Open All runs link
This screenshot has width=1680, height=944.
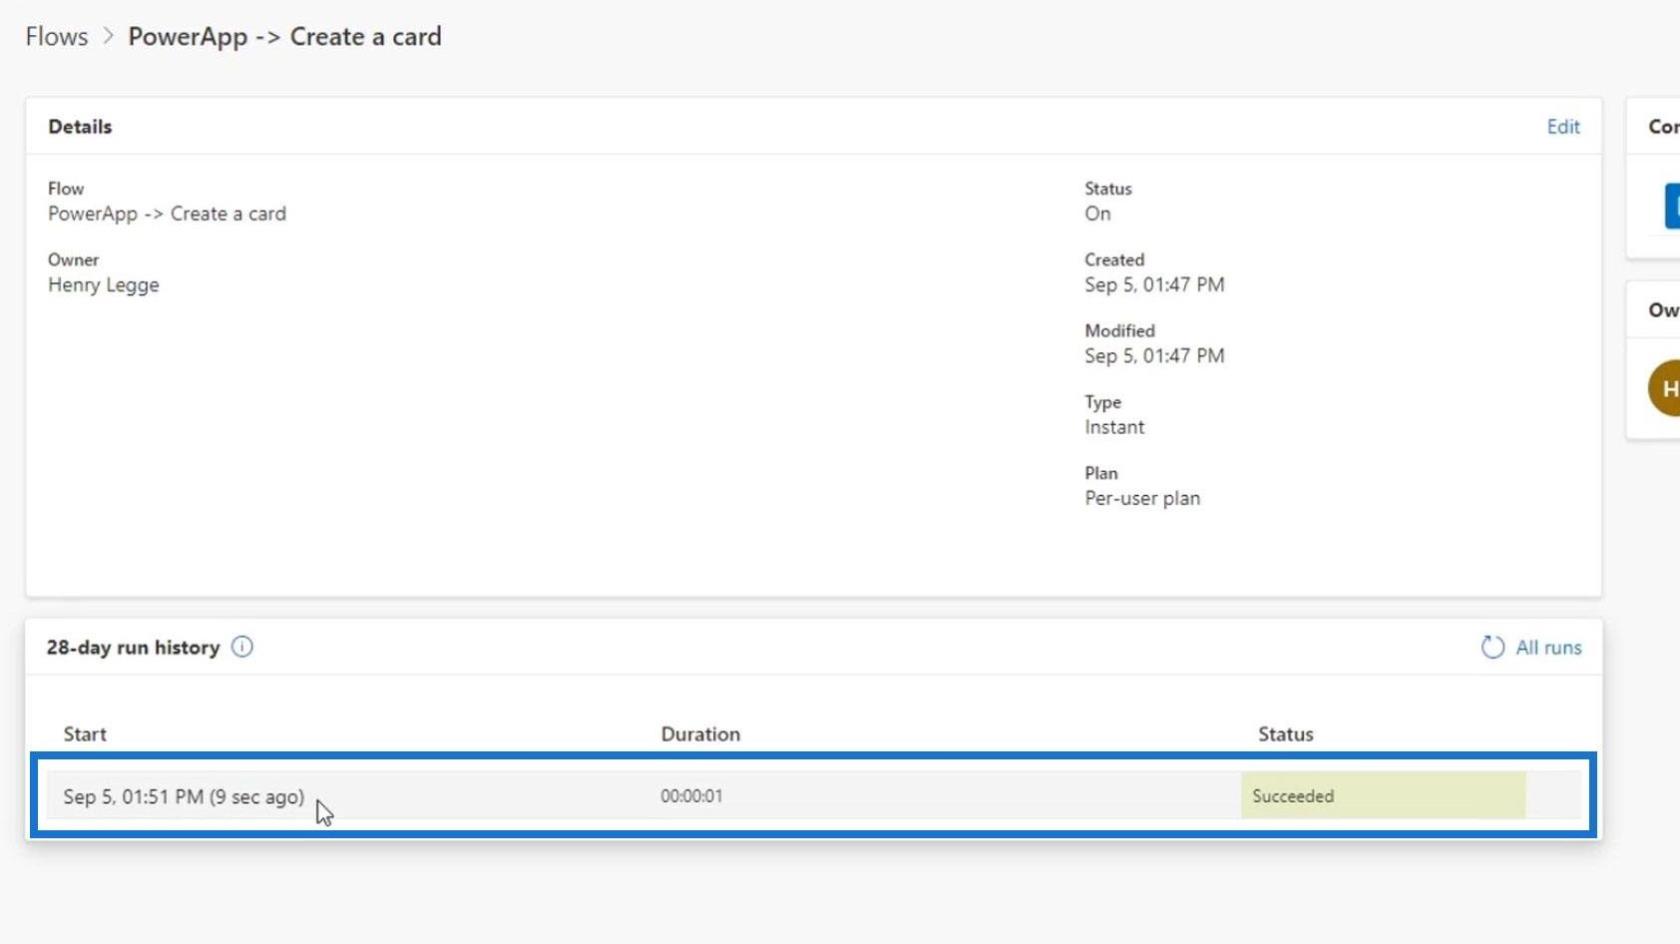[x=1548, y=648]
